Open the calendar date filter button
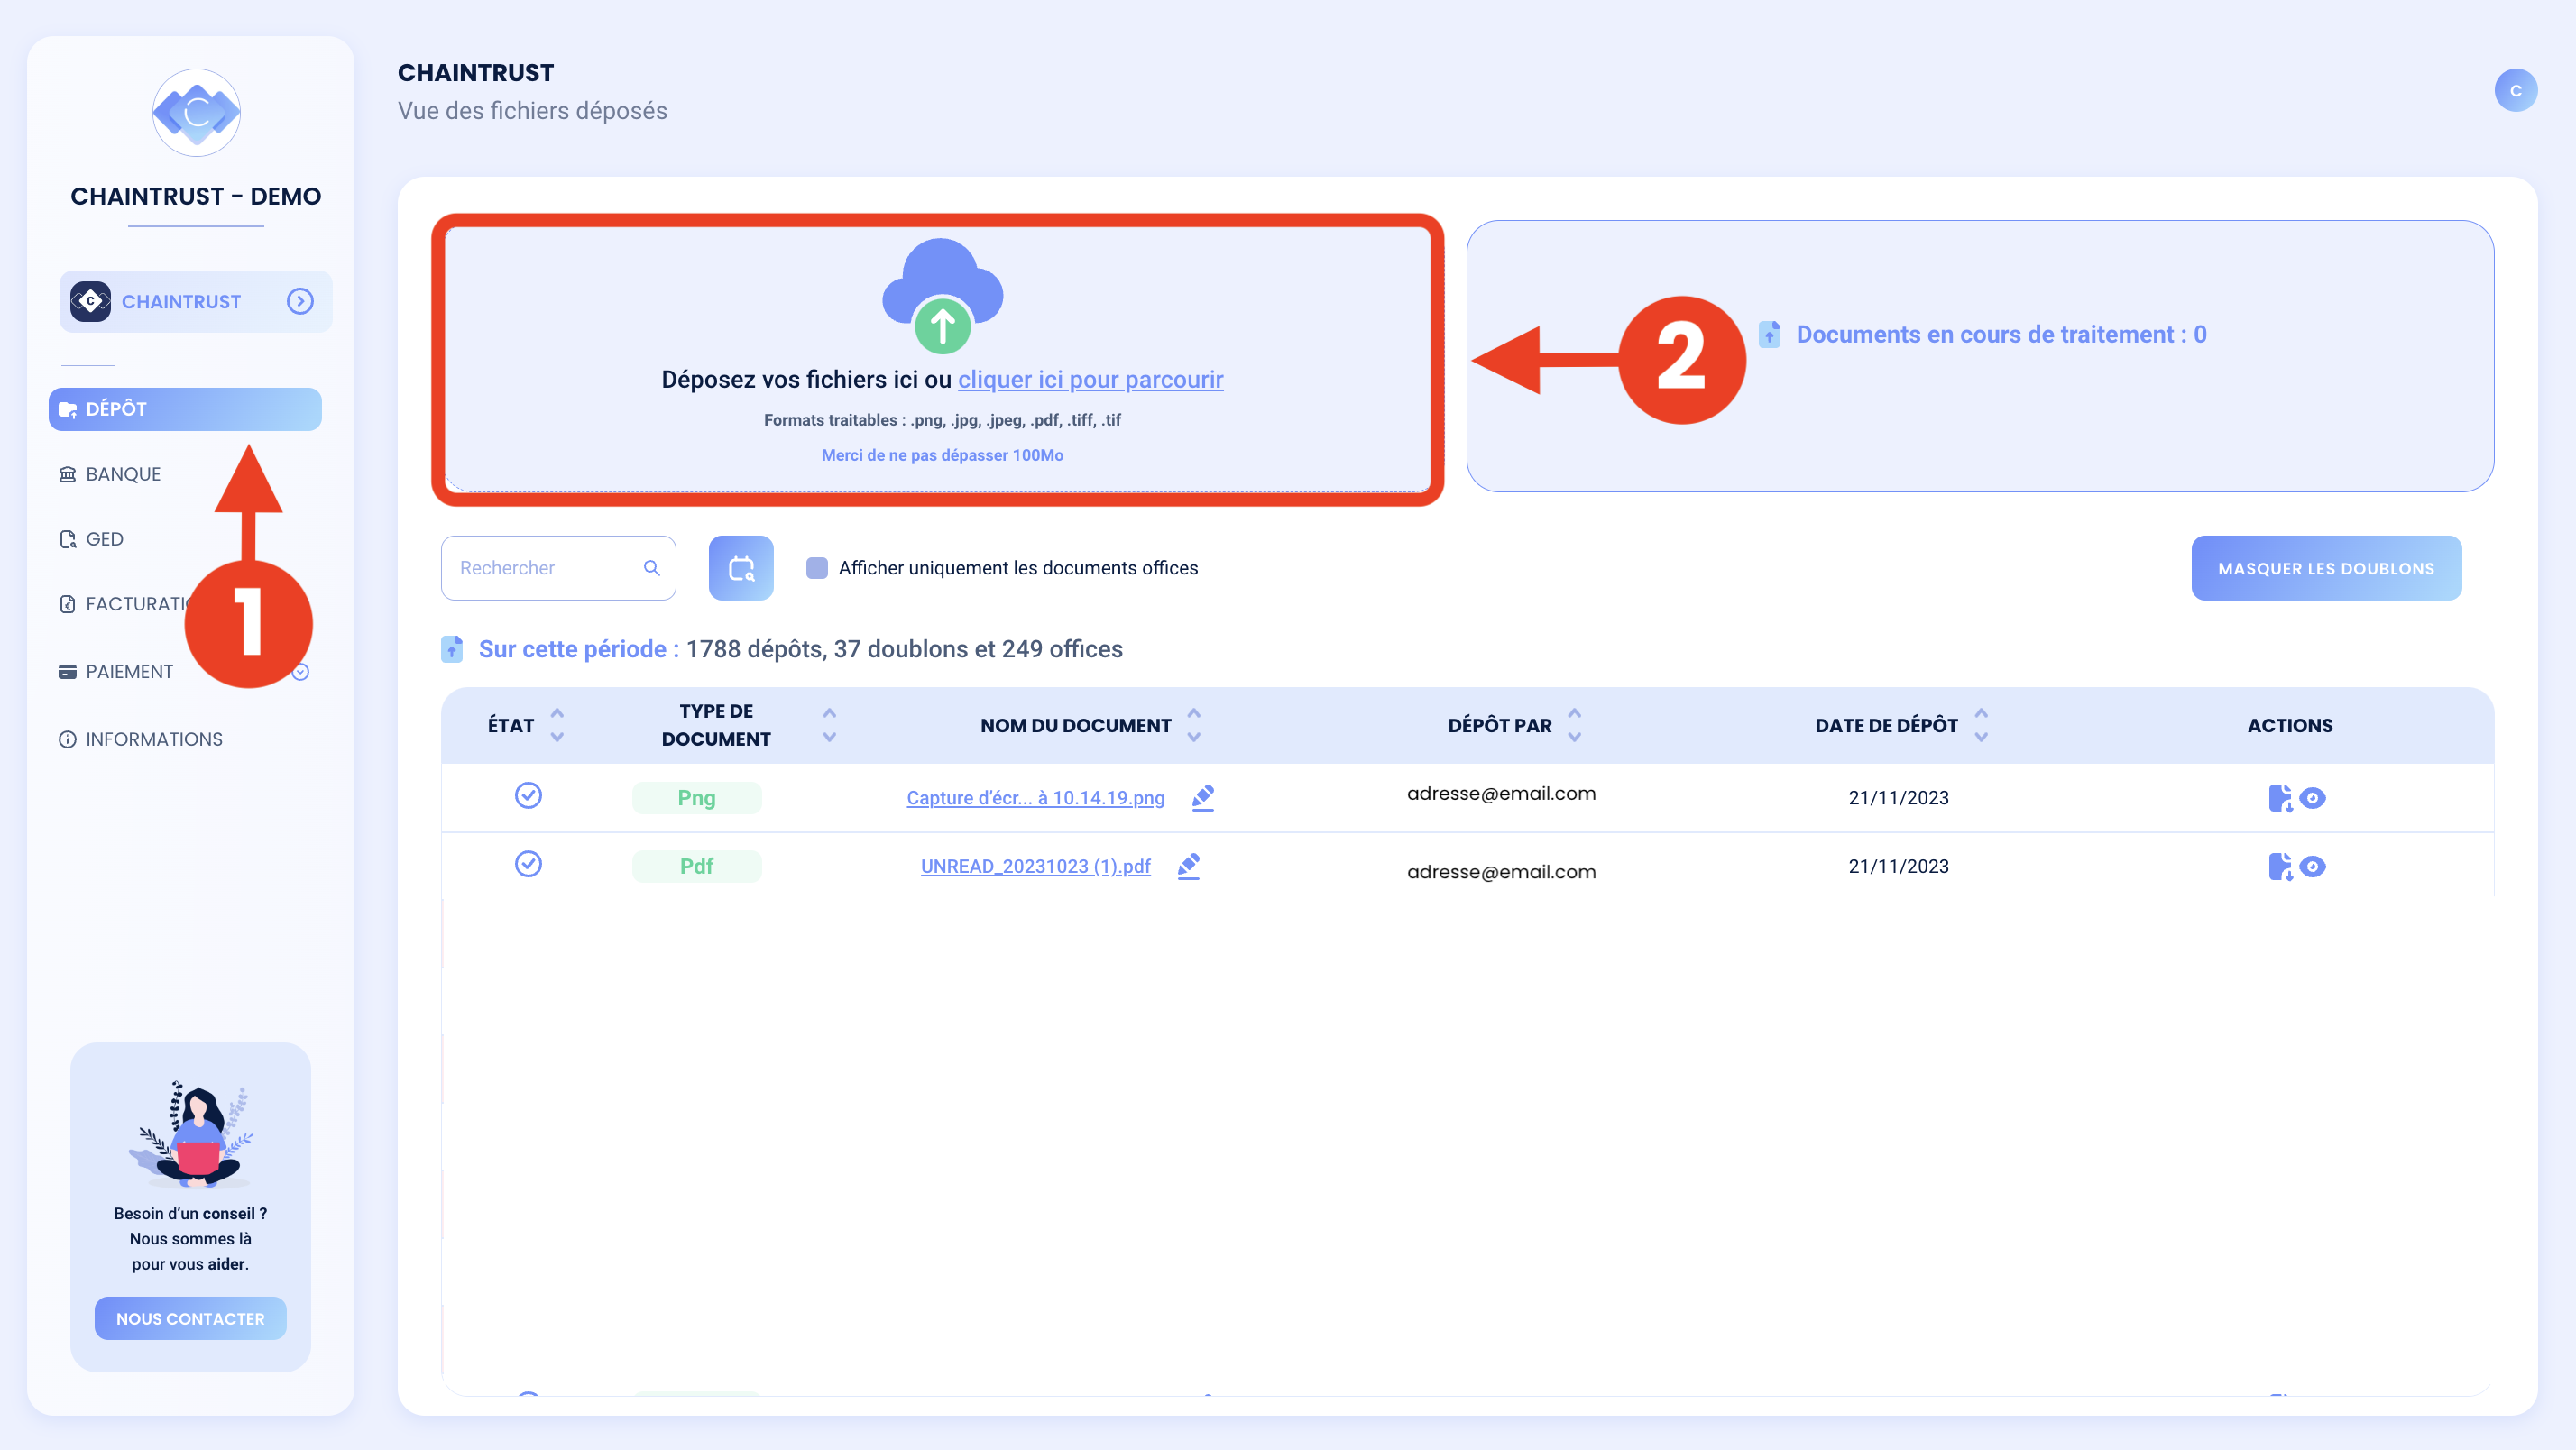The height and width of the screenshot is (1450, 2576). [x=741, y=568]
